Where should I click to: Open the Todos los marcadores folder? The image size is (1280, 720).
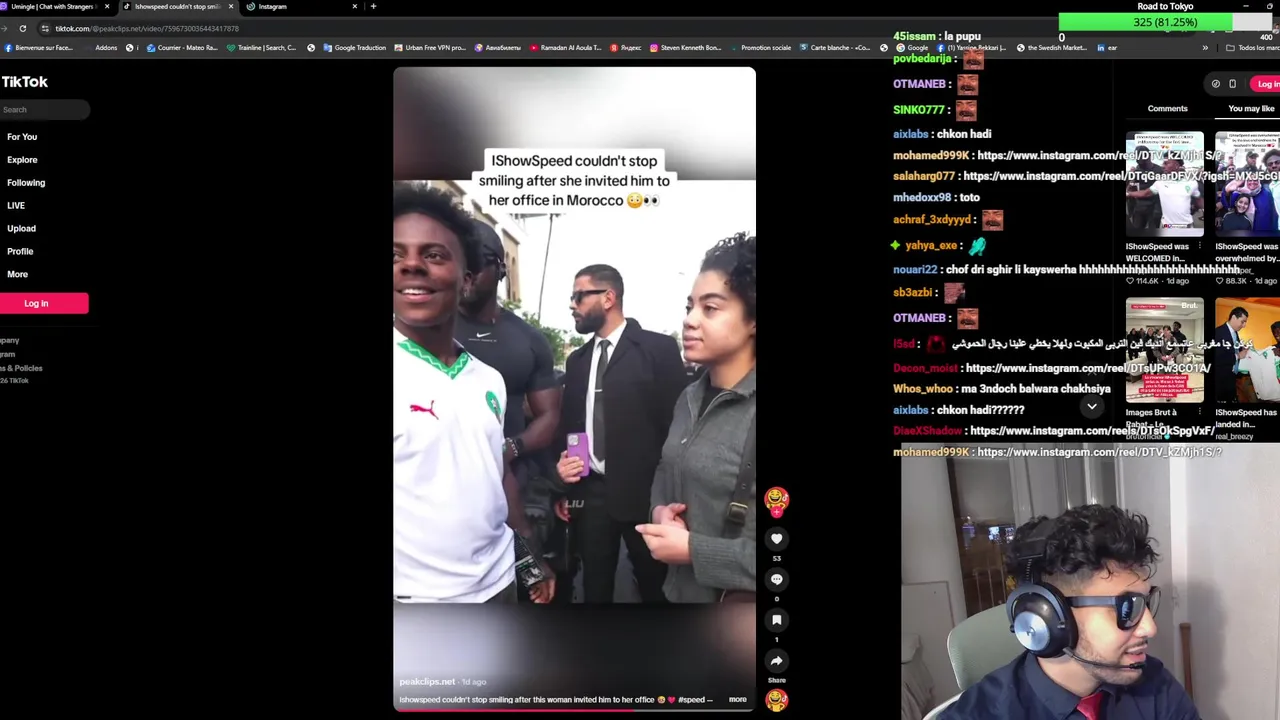[x=1253, y=47]
